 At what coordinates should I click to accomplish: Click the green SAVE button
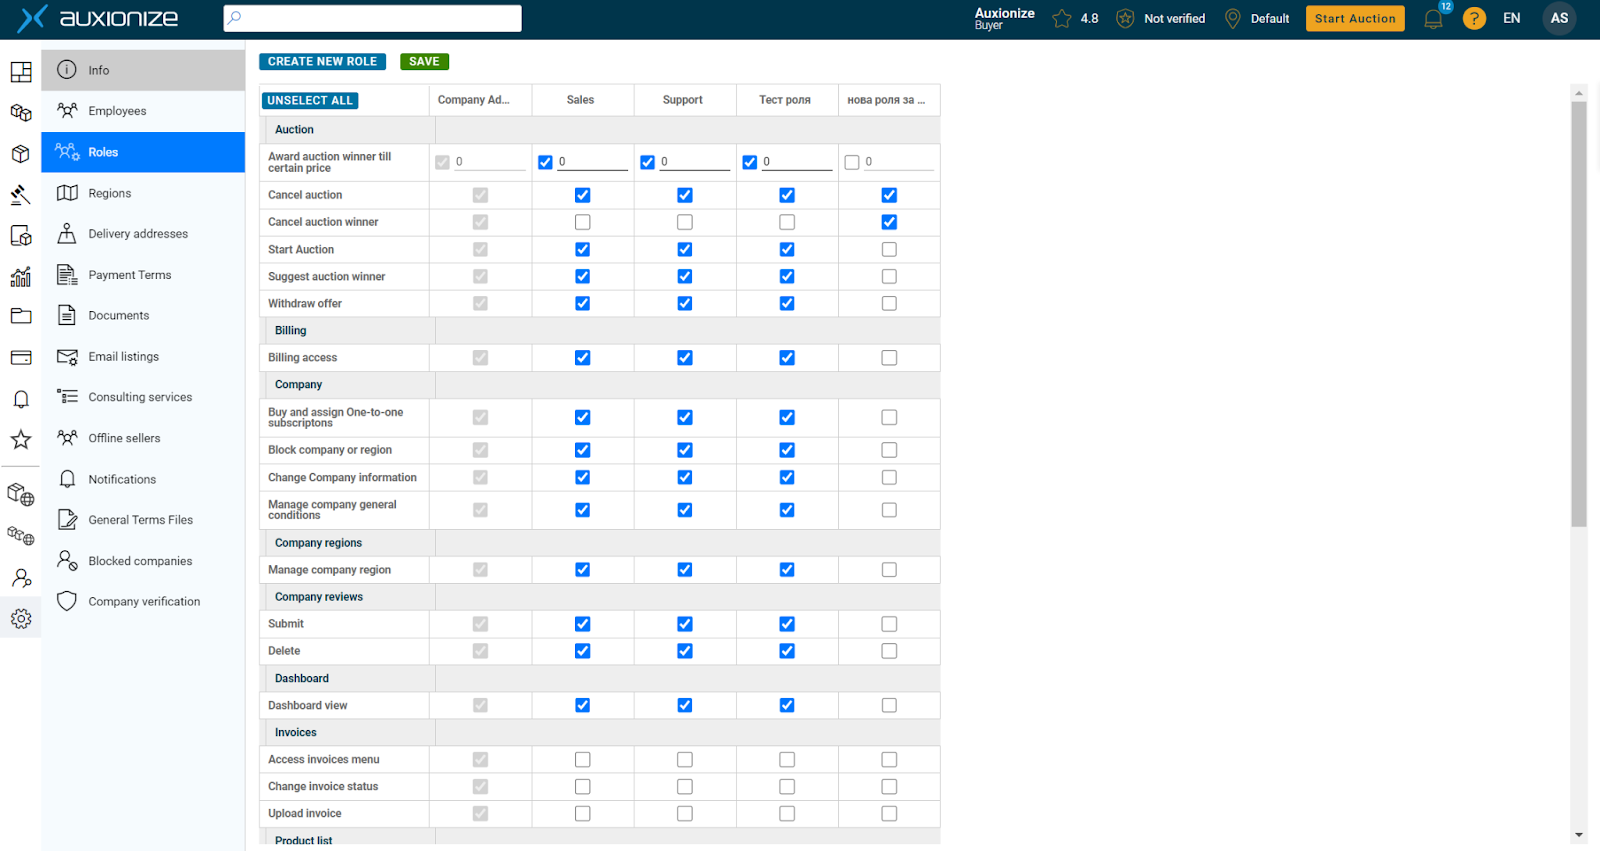[424, 62]
